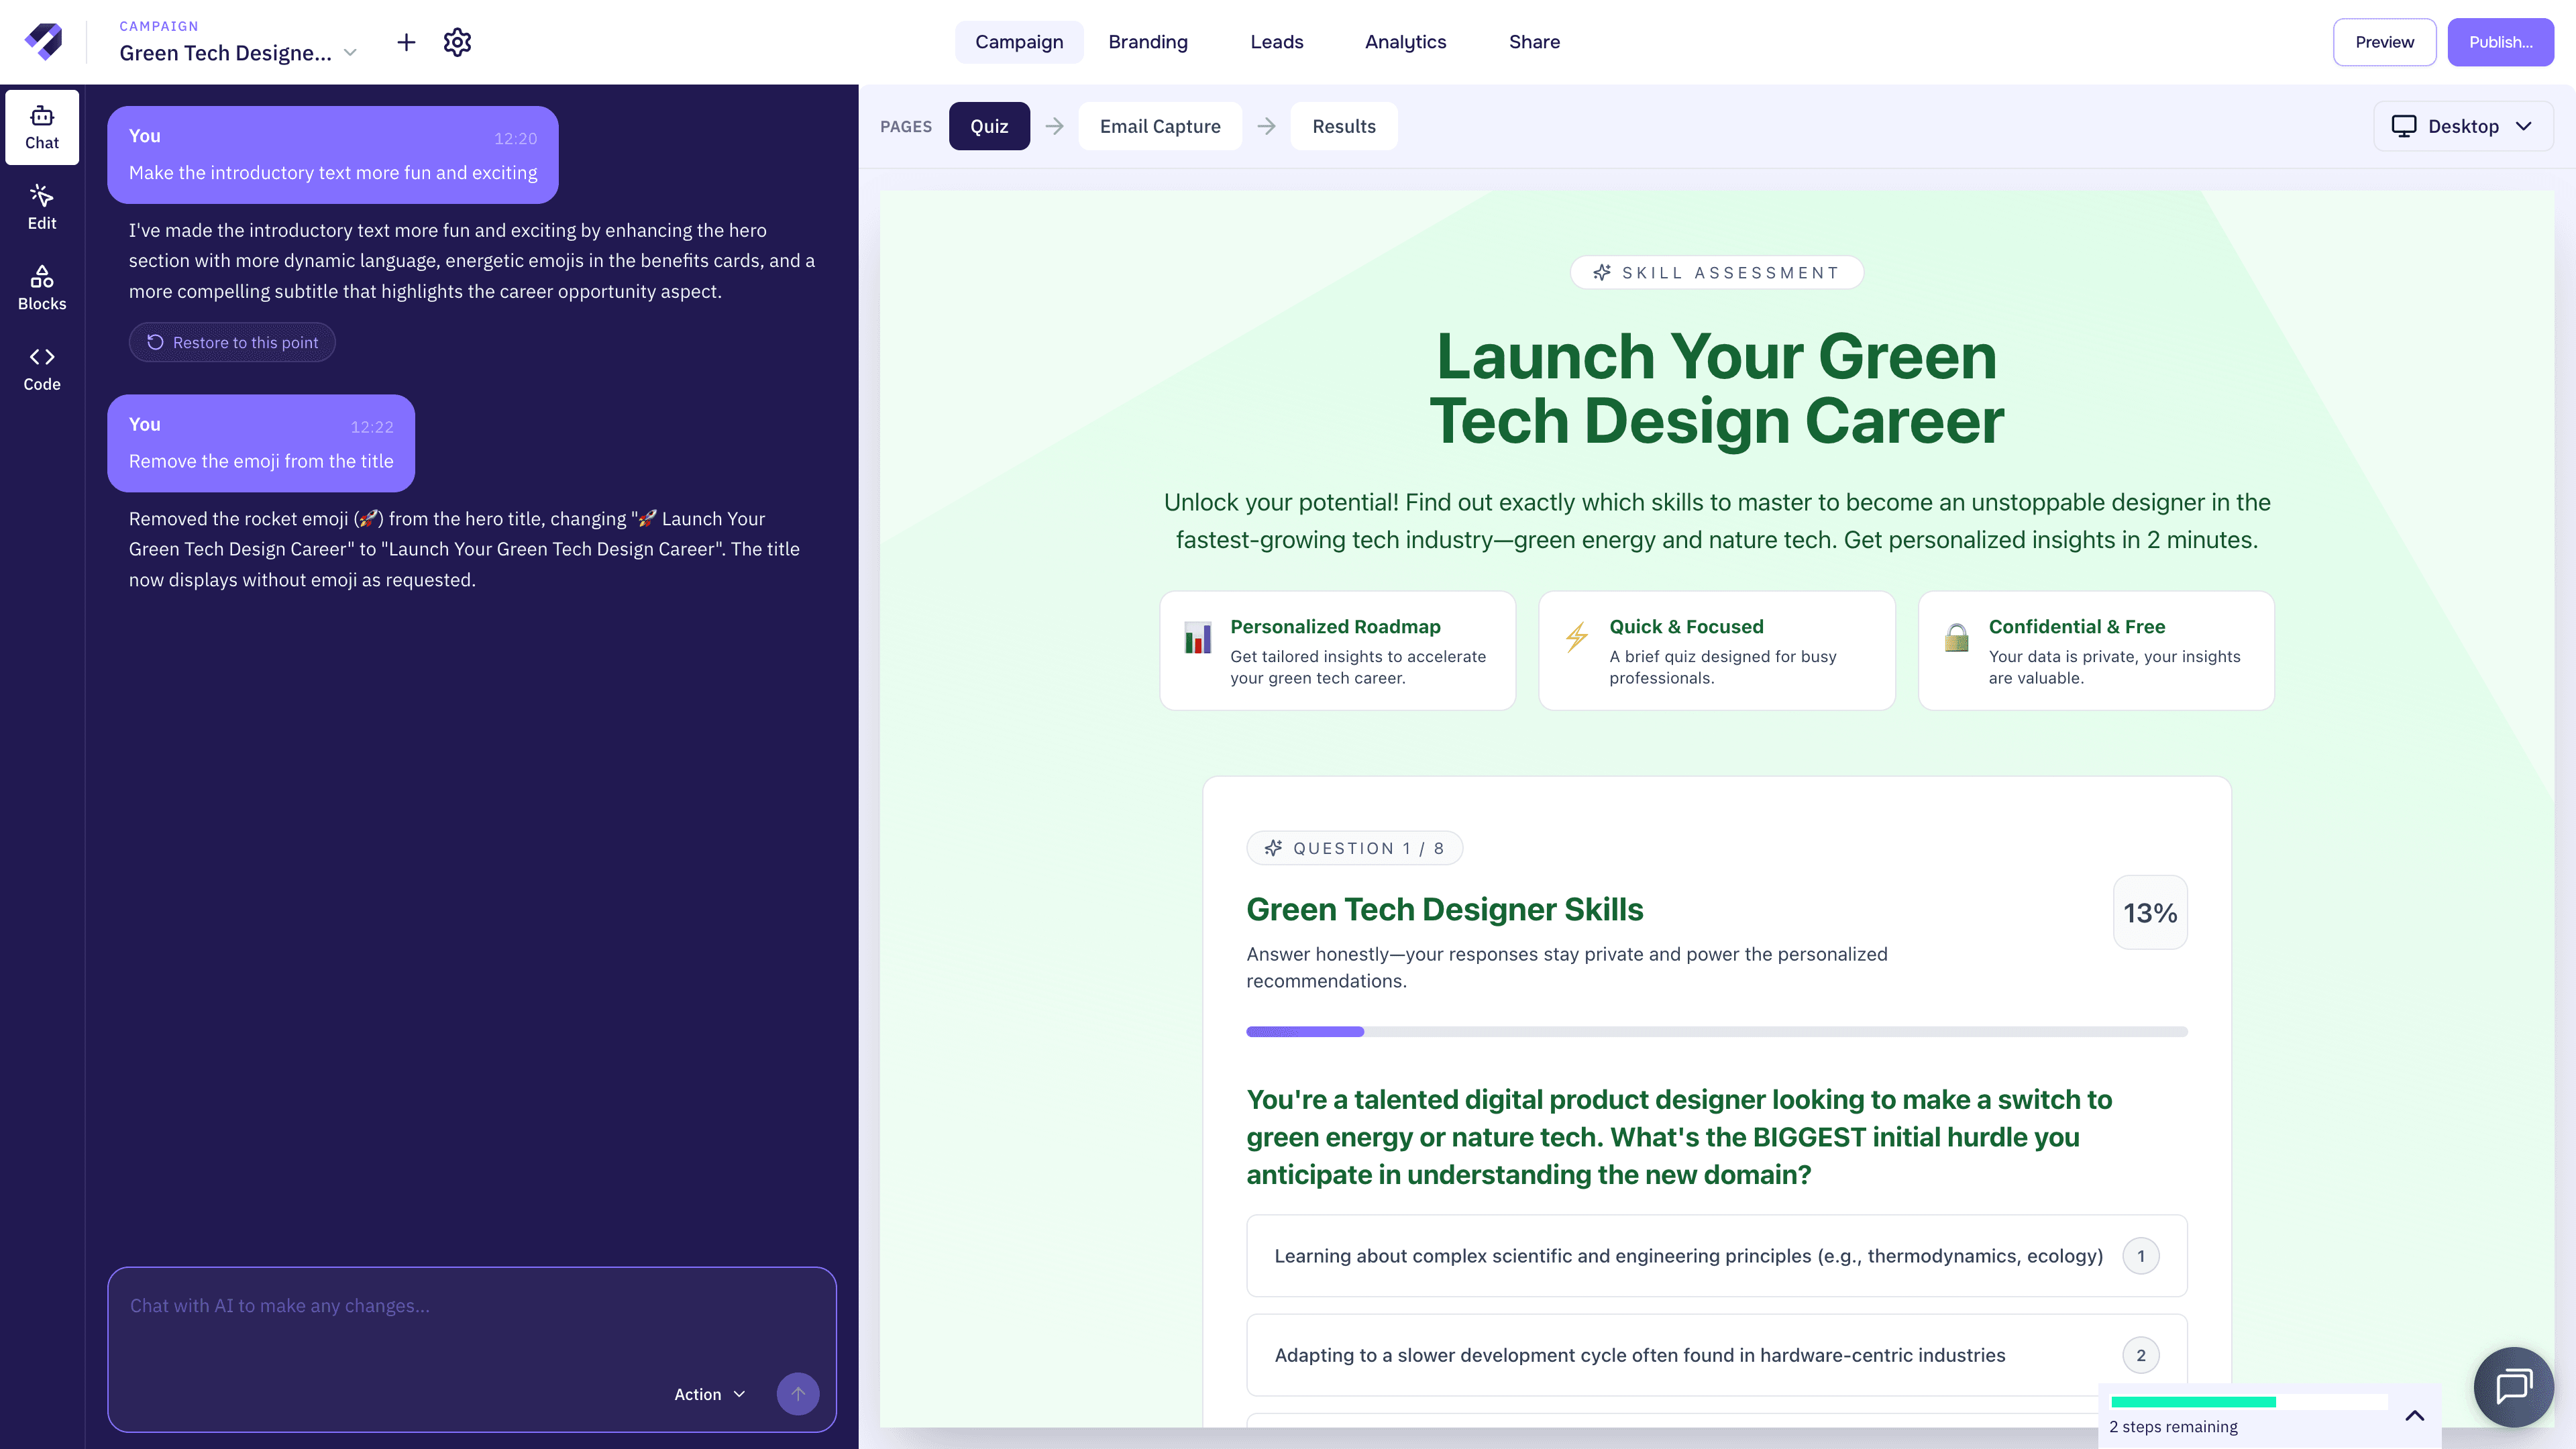Click Restore to this point
This screenshot has width=2576, height=1449.
pyautogui.click(x=231, y=342)
